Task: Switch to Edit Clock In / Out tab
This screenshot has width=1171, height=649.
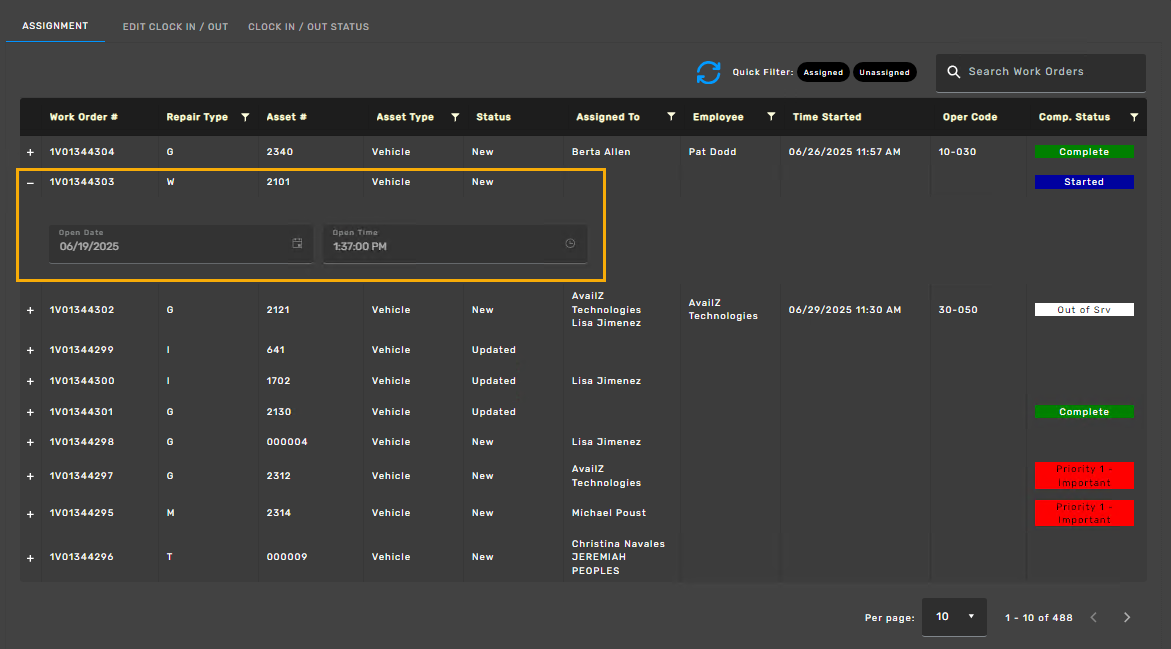Action: (175, 27)
